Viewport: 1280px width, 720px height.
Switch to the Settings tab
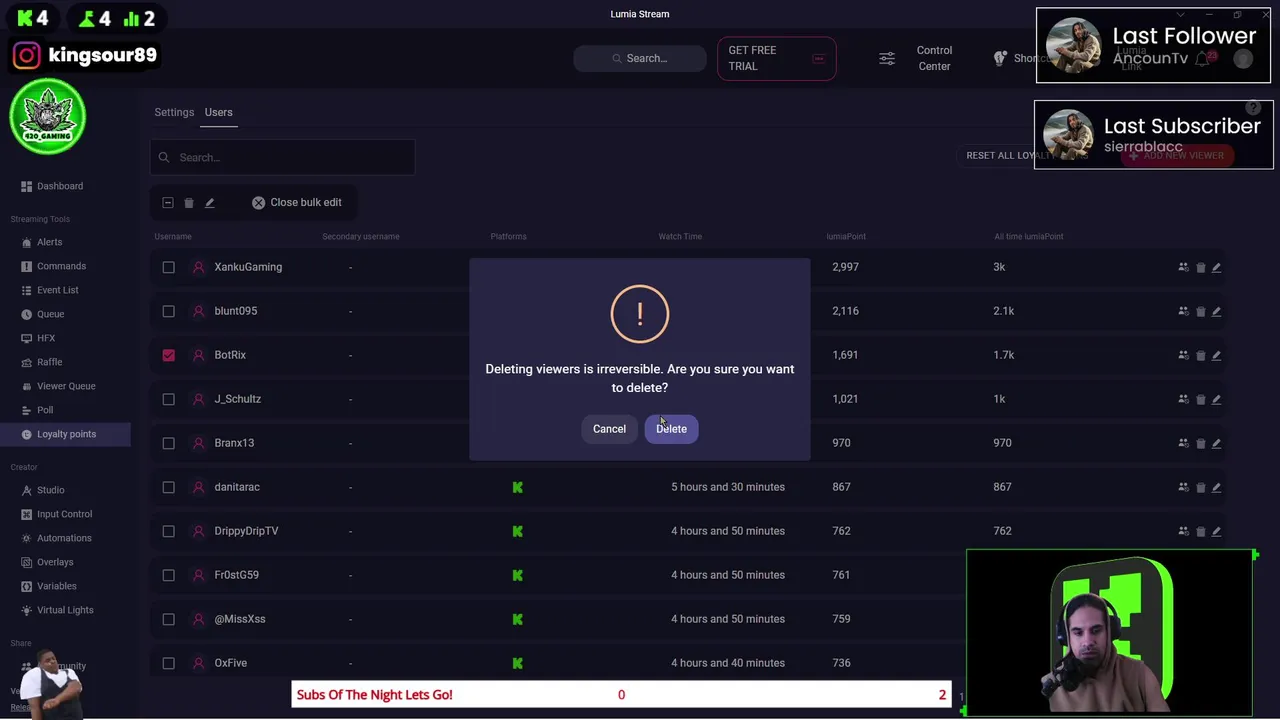coord(174,112)
